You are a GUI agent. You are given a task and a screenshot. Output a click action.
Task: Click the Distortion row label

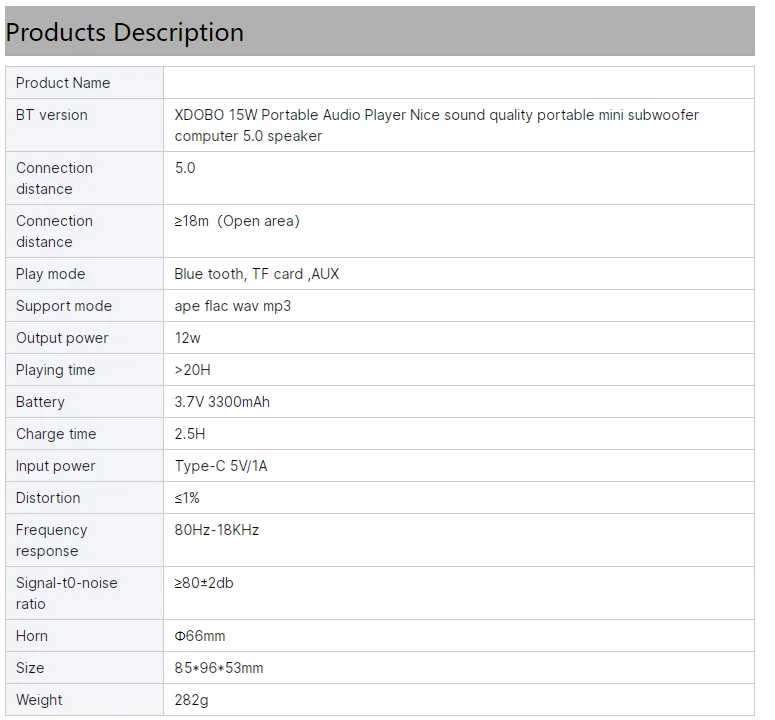48,498
